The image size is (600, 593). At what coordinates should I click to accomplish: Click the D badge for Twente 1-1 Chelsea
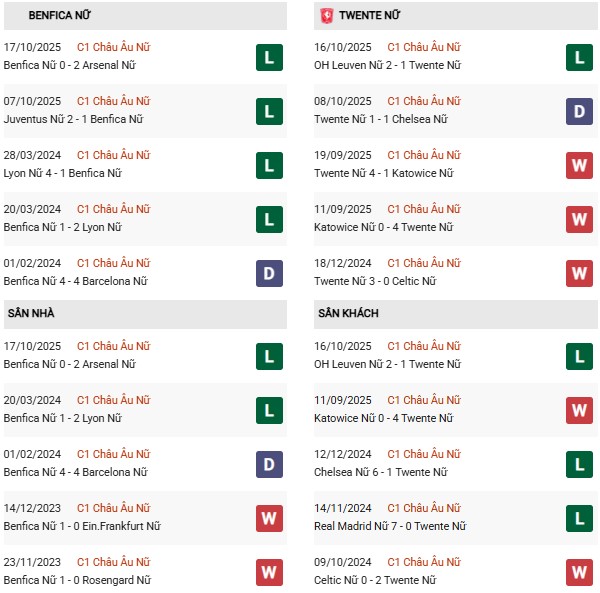click(x=579, y=112)
